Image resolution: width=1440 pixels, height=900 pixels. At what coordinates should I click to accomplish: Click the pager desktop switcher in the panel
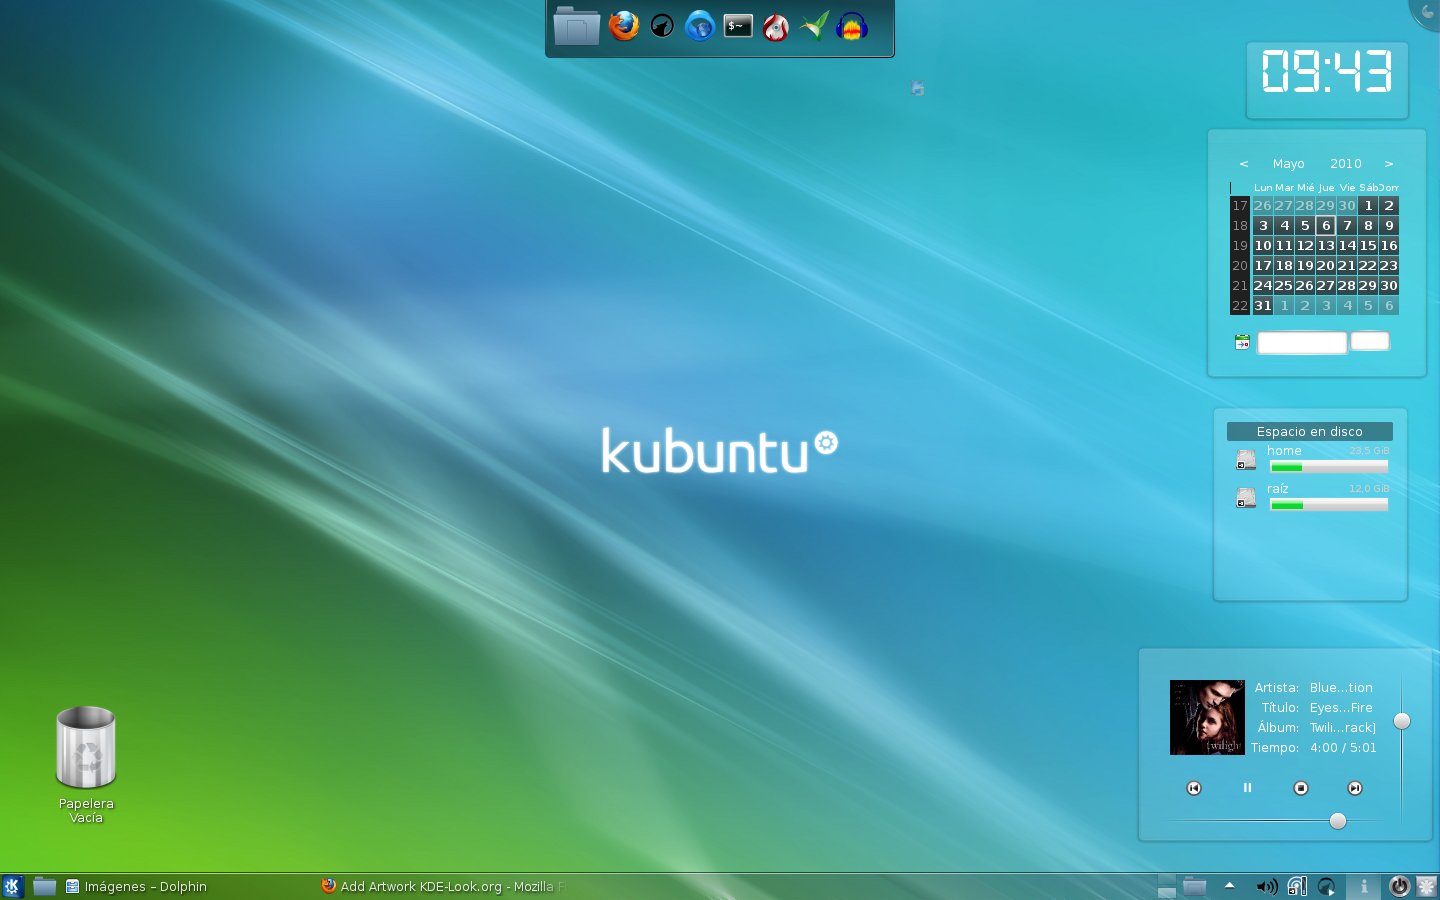1166,886
